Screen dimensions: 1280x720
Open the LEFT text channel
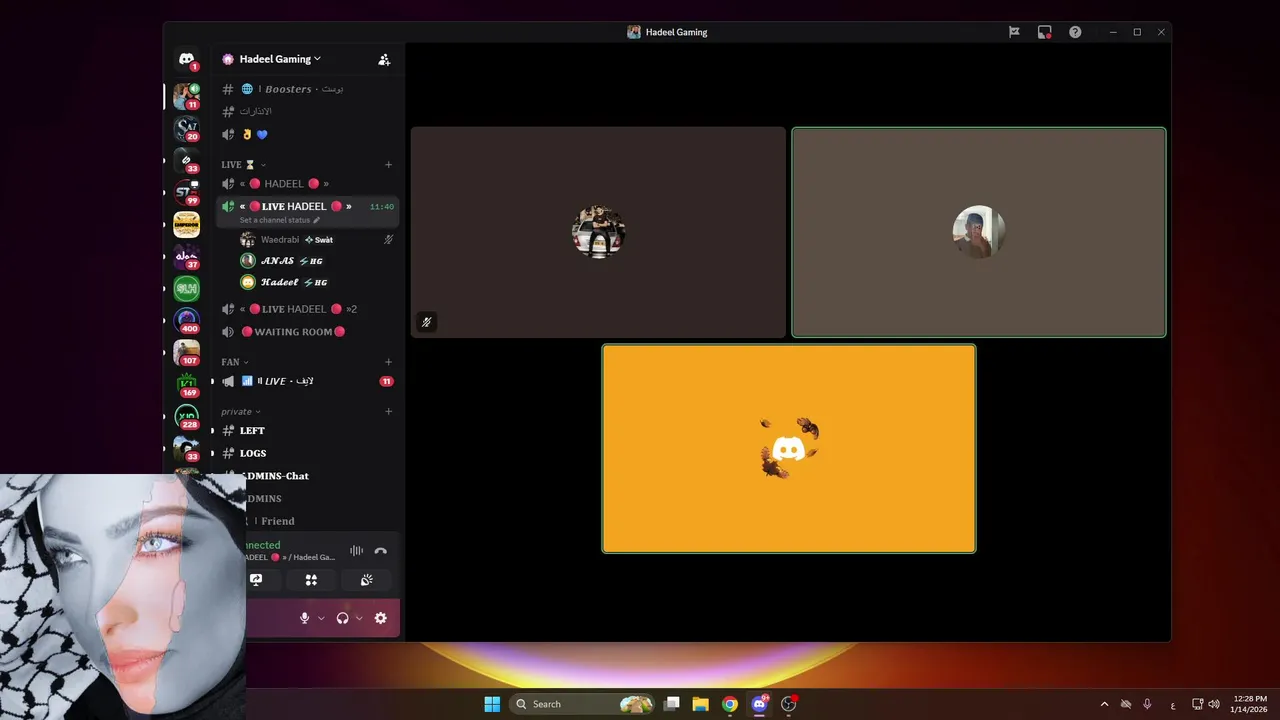pos(307,430)
